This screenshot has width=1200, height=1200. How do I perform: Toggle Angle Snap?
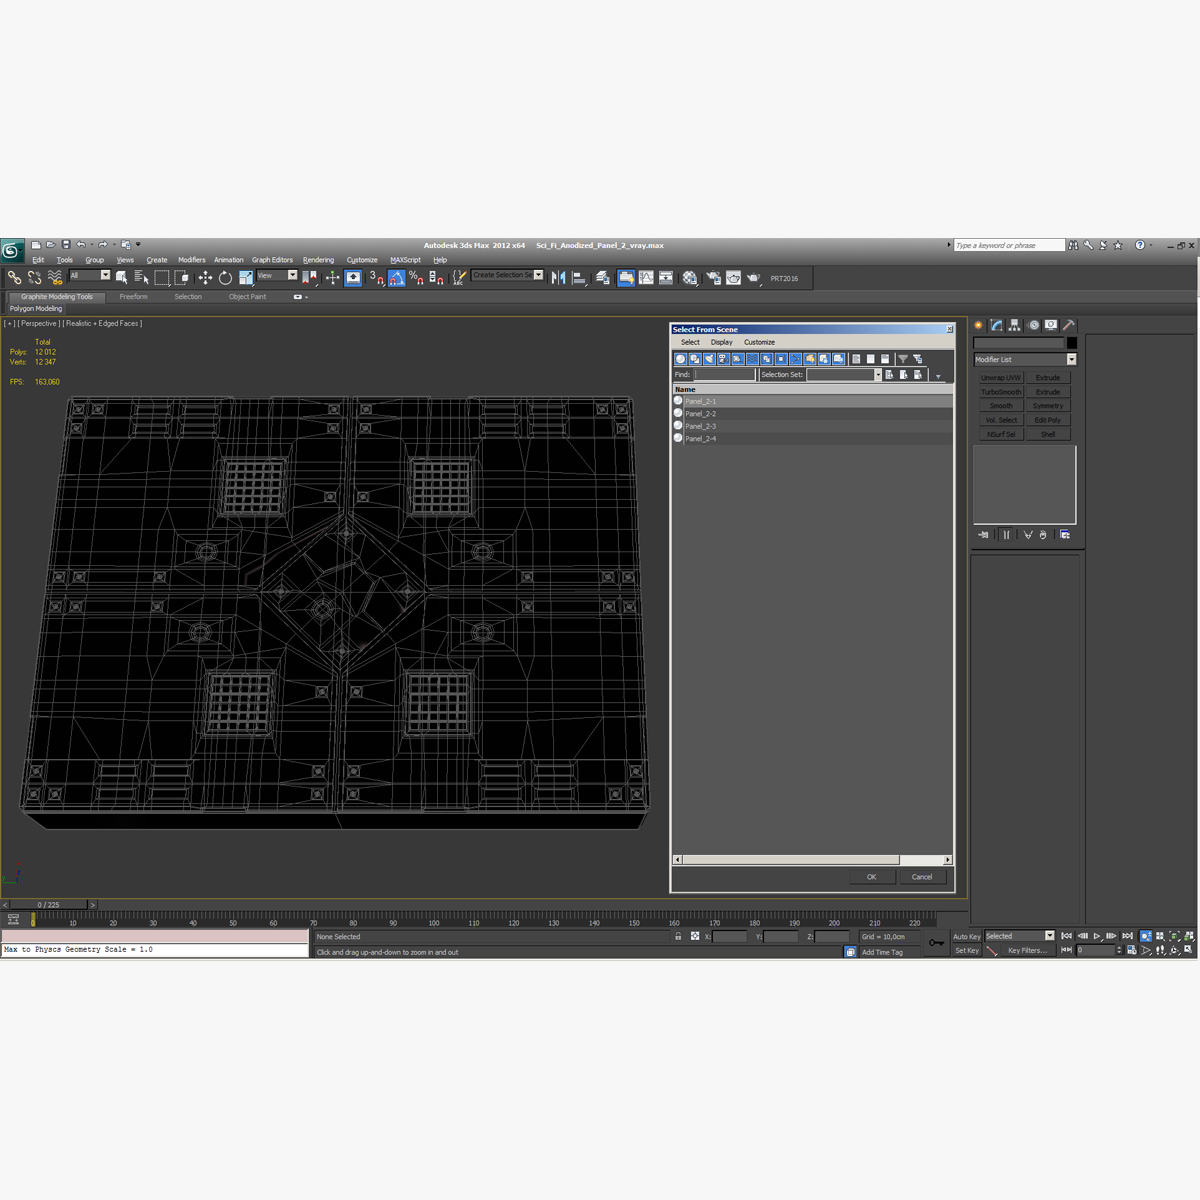click(x=397, y=278)
